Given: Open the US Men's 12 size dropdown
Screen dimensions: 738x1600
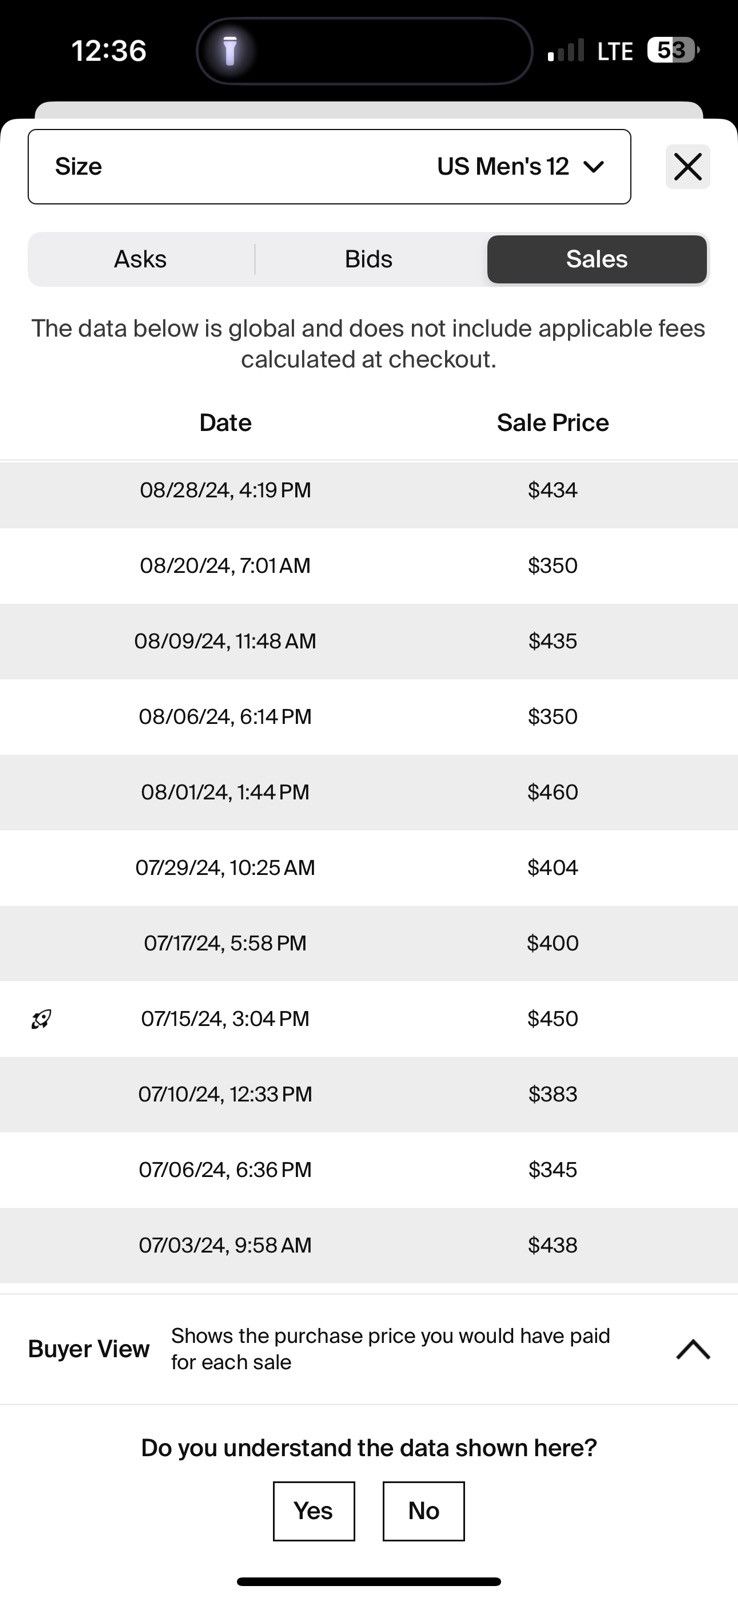Looking at the screenshot, I should (x=329, y=166).
